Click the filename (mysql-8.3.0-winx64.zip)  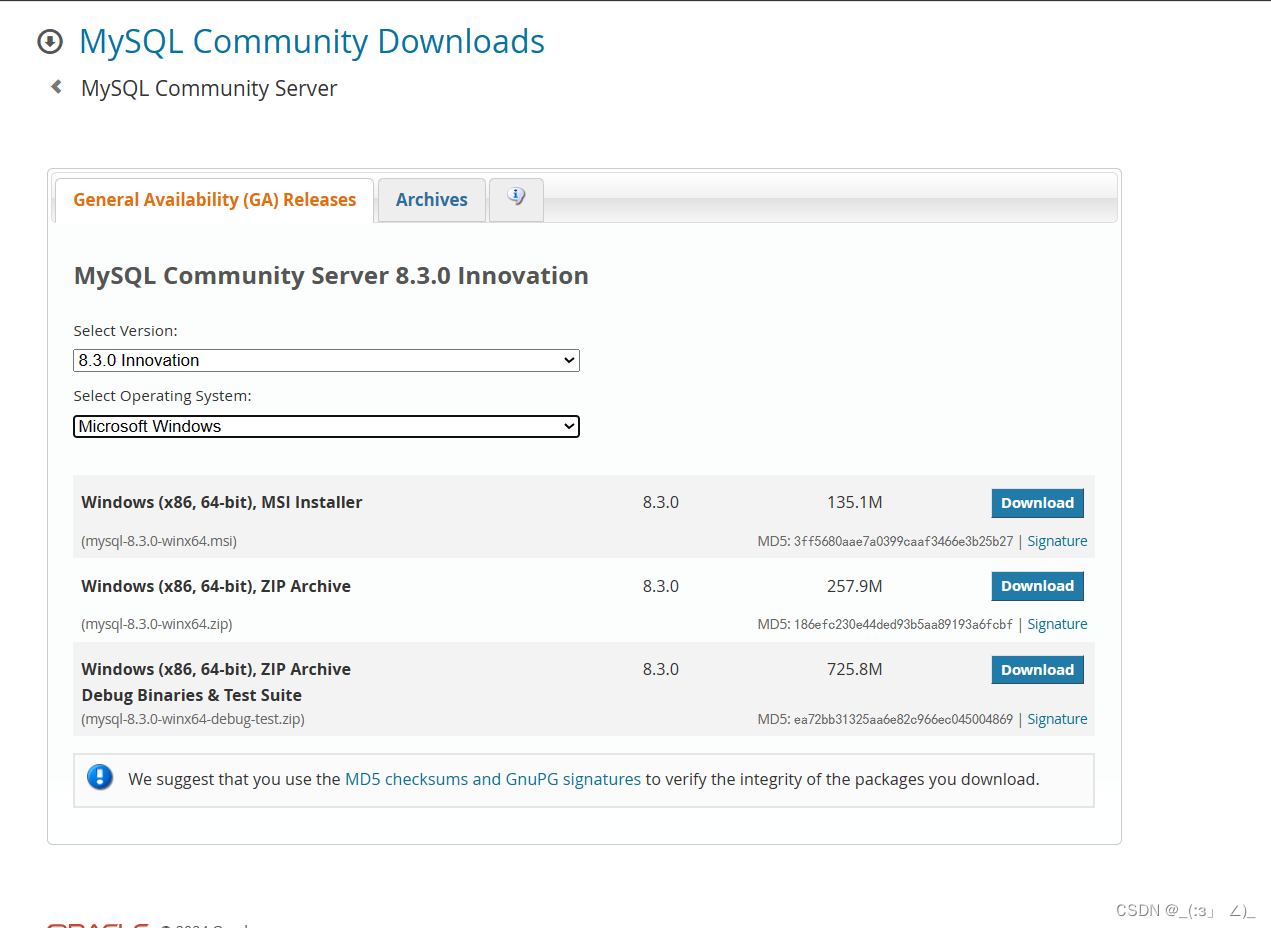(x=157, y=624)
